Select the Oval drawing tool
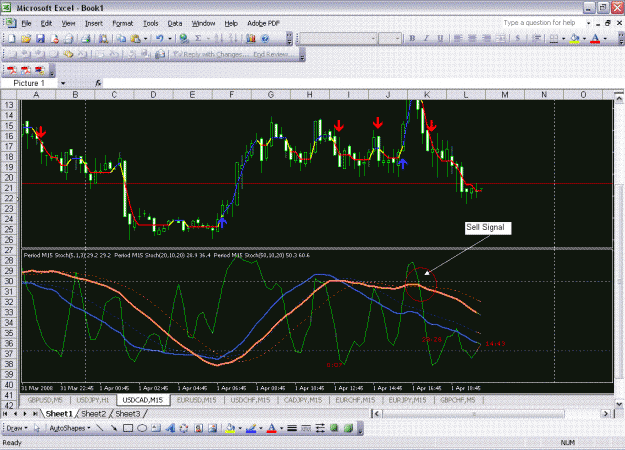 click(x=142, y=428)
